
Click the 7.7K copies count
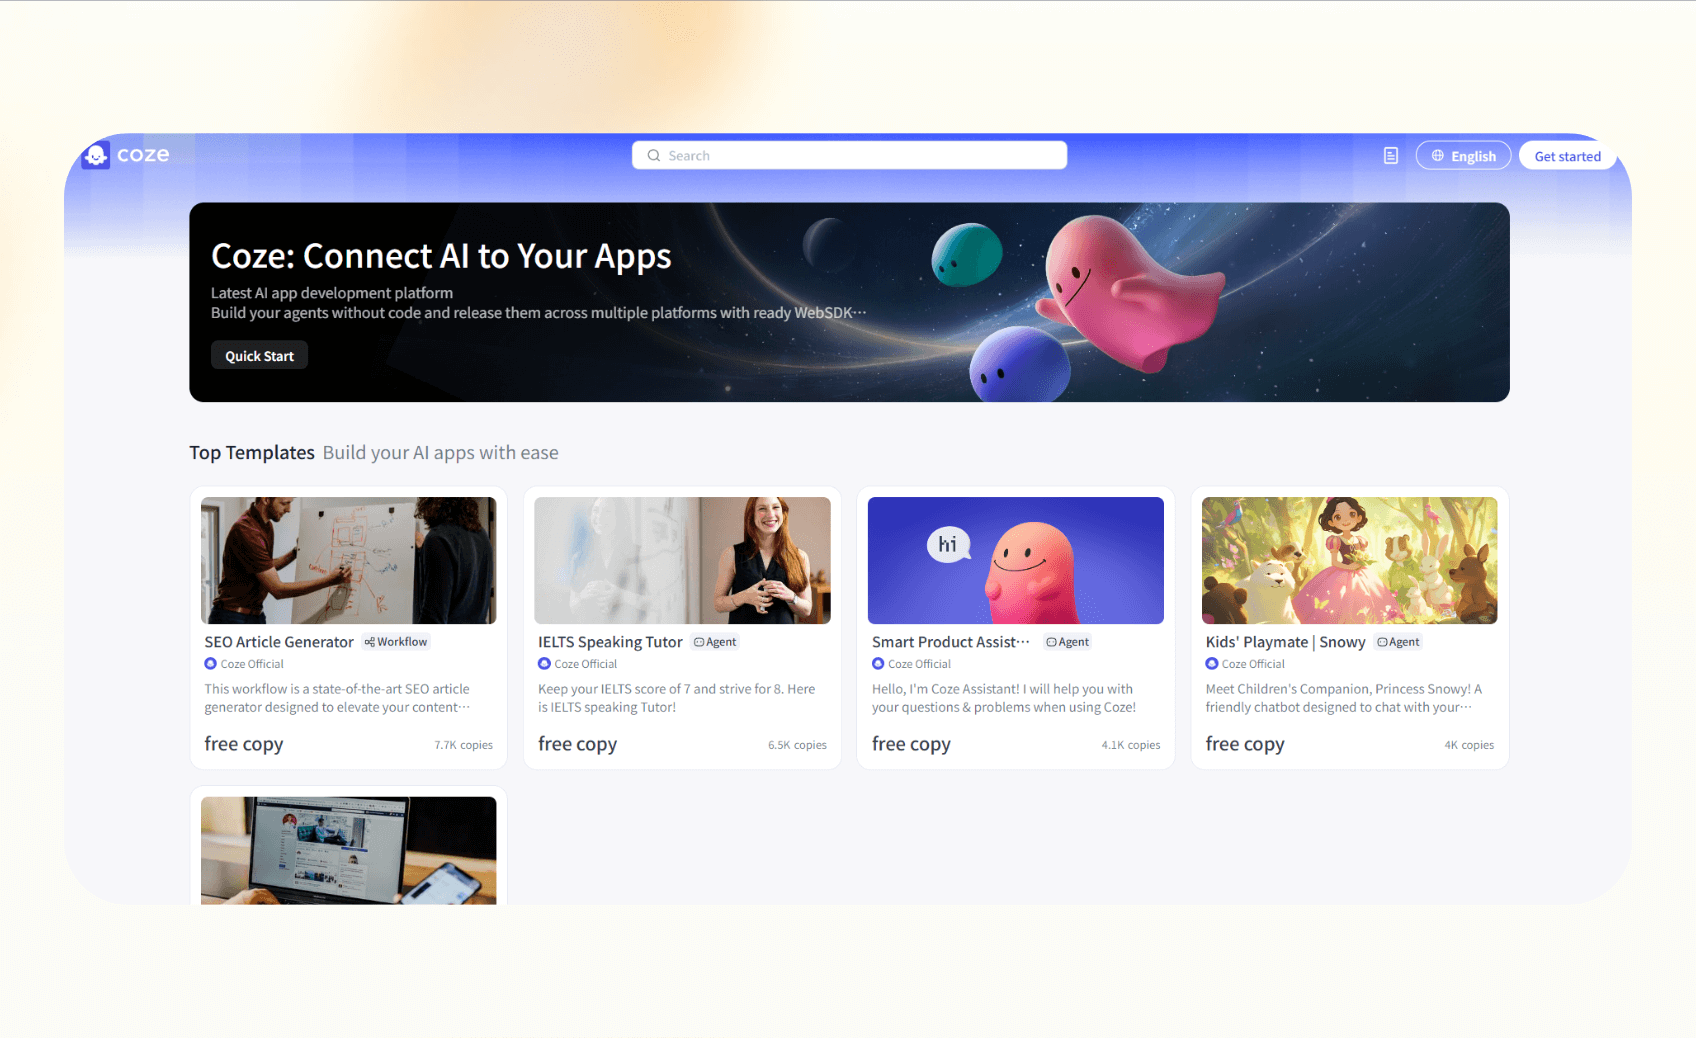tap(463, 745)
